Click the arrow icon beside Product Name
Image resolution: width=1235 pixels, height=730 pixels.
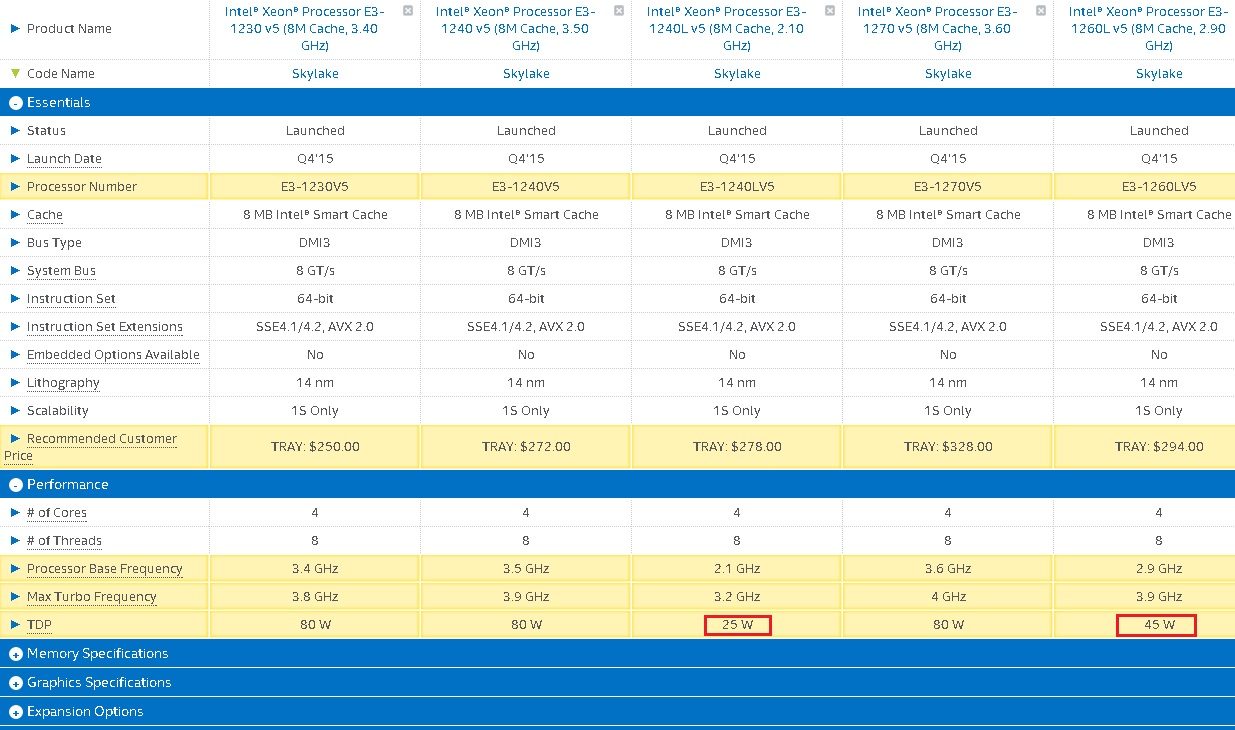(x=15, y=29)
